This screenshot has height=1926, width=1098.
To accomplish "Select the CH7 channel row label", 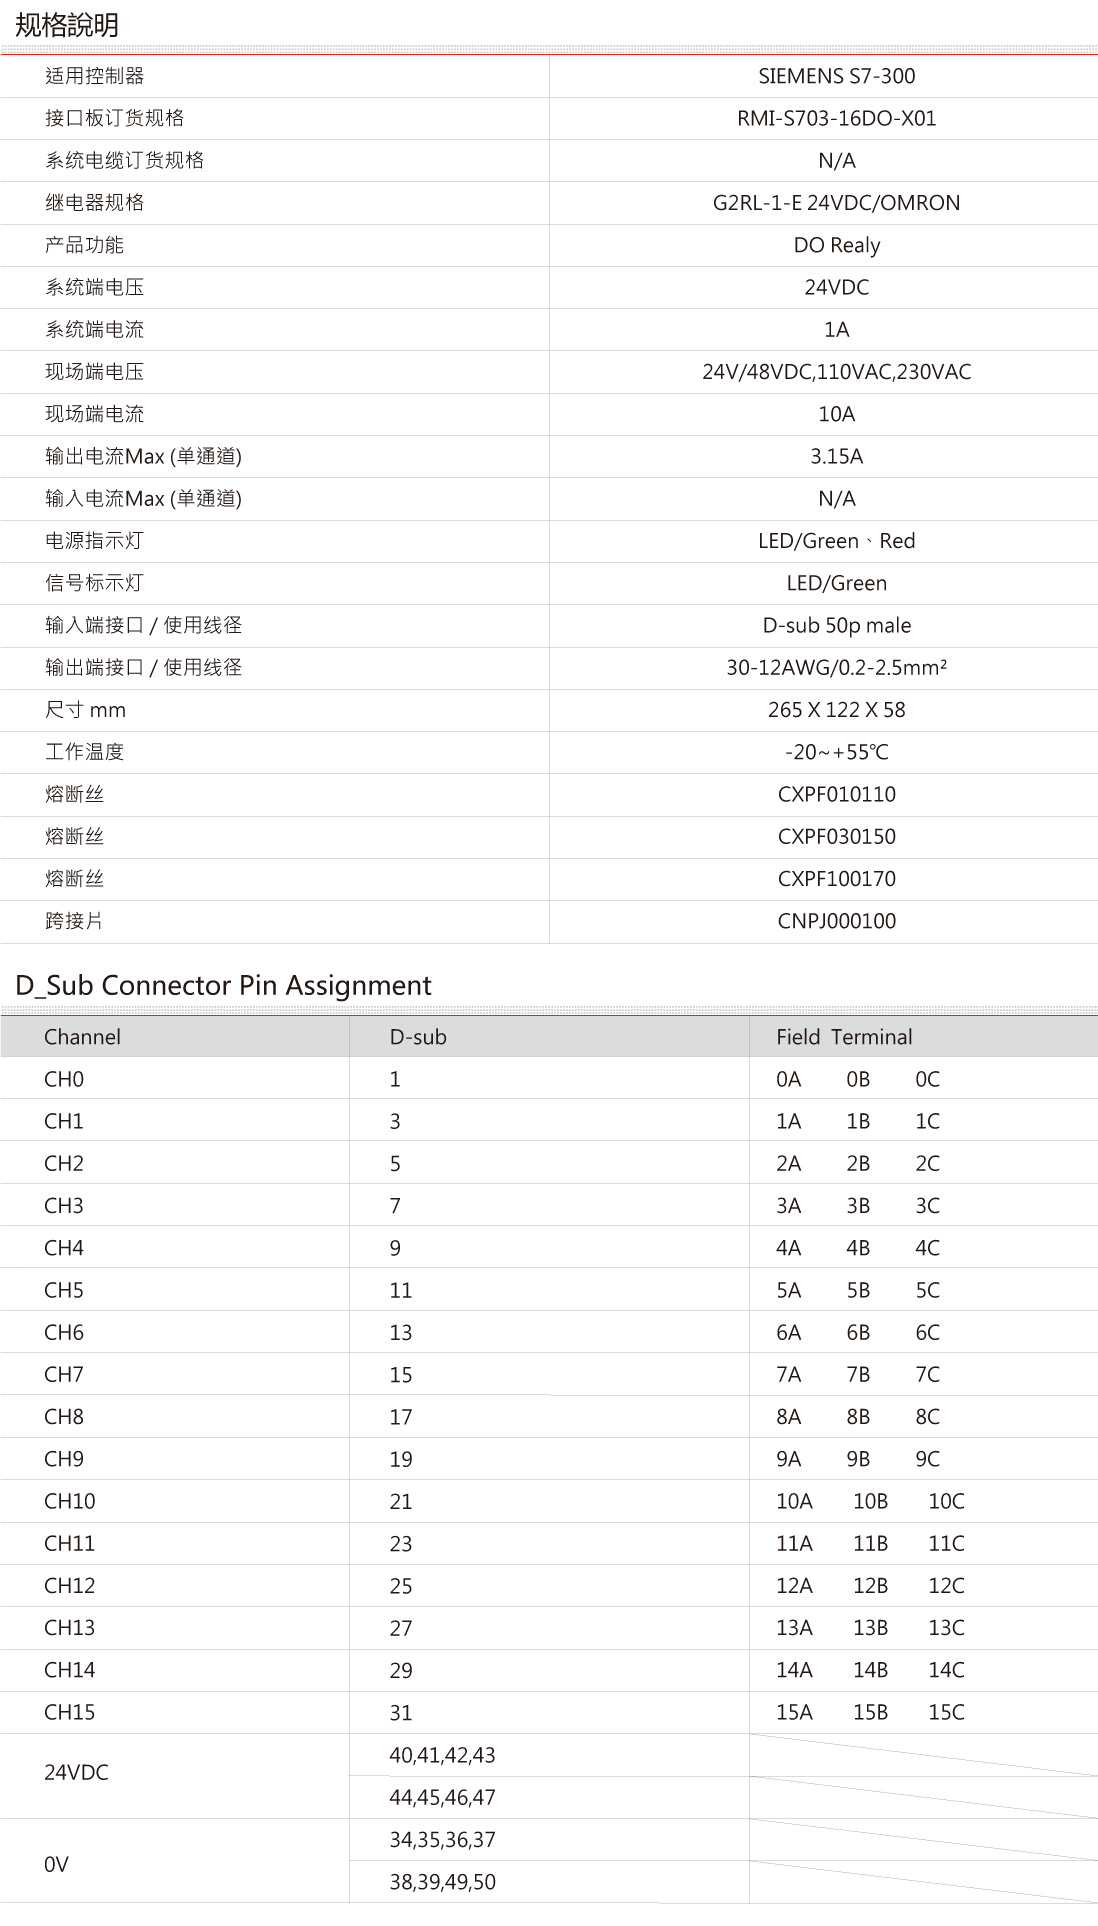I will pos(64,1375).
